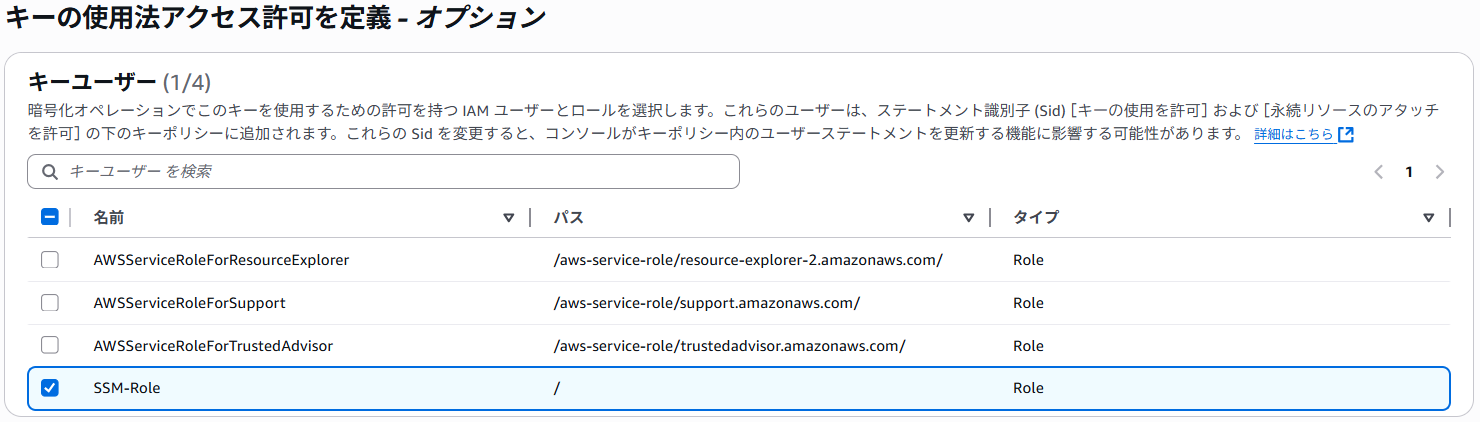Open the 詳細はこちら link

click(x=1293, y=134)
